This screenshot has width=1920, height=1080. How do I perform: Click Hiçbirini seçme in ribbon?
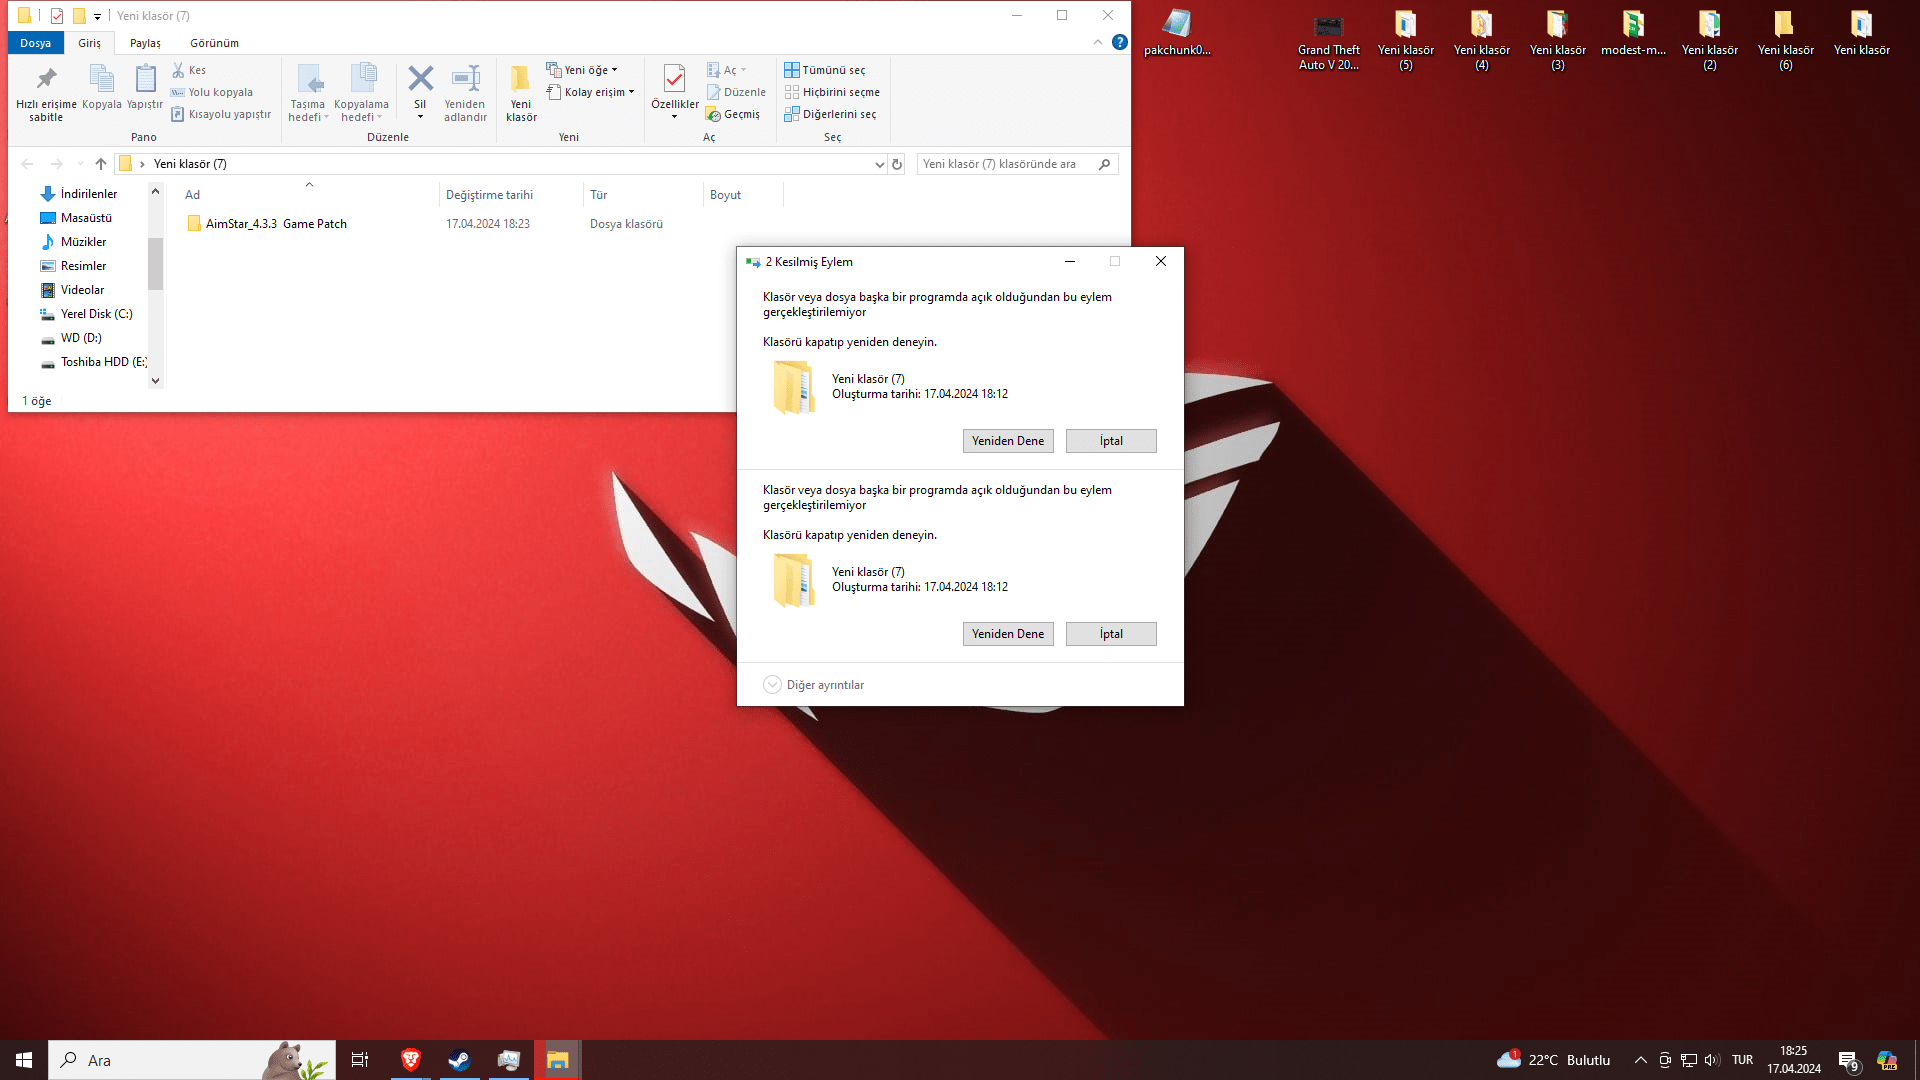[x=832, y=92]
